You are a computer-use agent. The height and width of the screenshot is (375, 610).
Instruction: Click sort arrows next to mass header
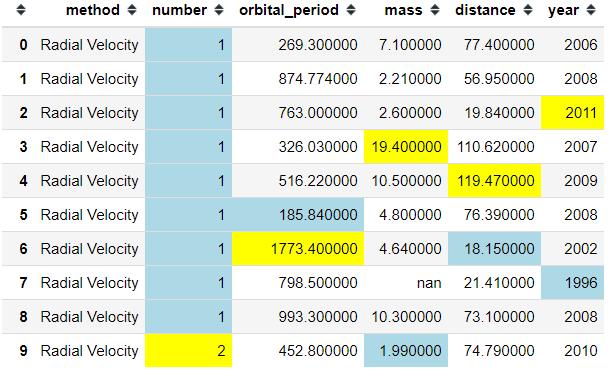(x=435, y=10)
